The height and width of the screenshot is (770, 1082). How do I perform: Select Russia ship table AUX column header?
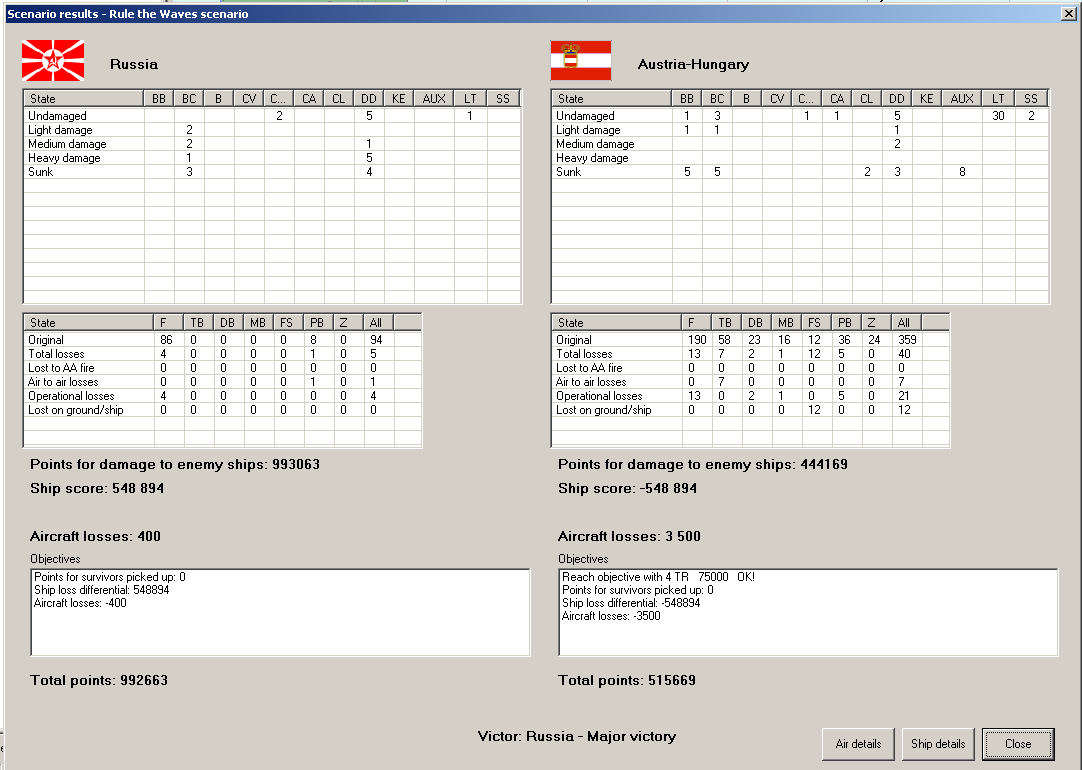pos(434,99)
